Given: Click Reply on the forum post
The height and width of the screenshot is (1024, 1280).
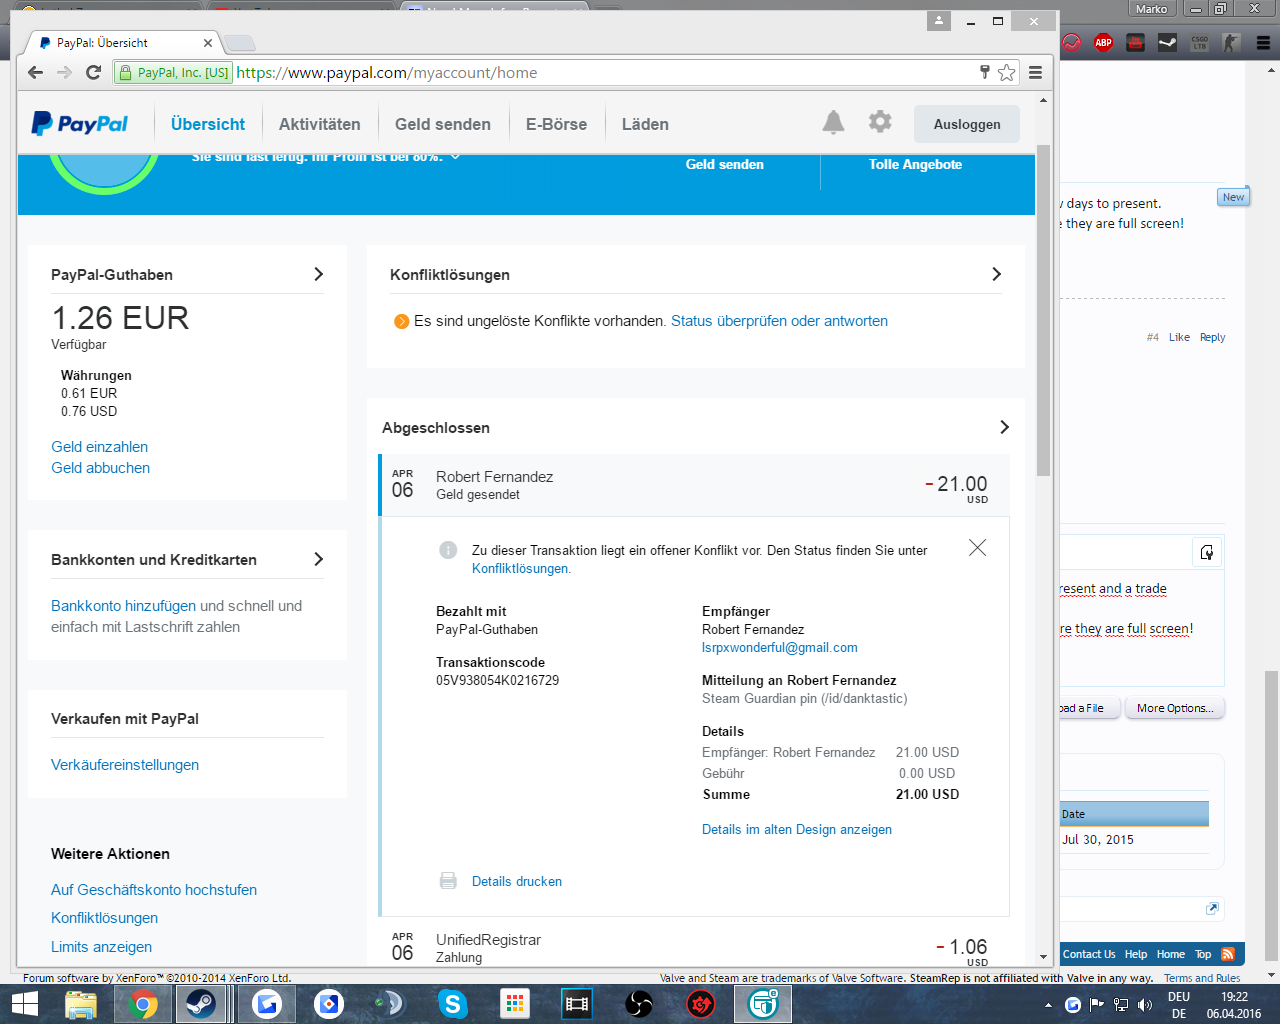Looking at the screenshot, I should coord(1212,337).
